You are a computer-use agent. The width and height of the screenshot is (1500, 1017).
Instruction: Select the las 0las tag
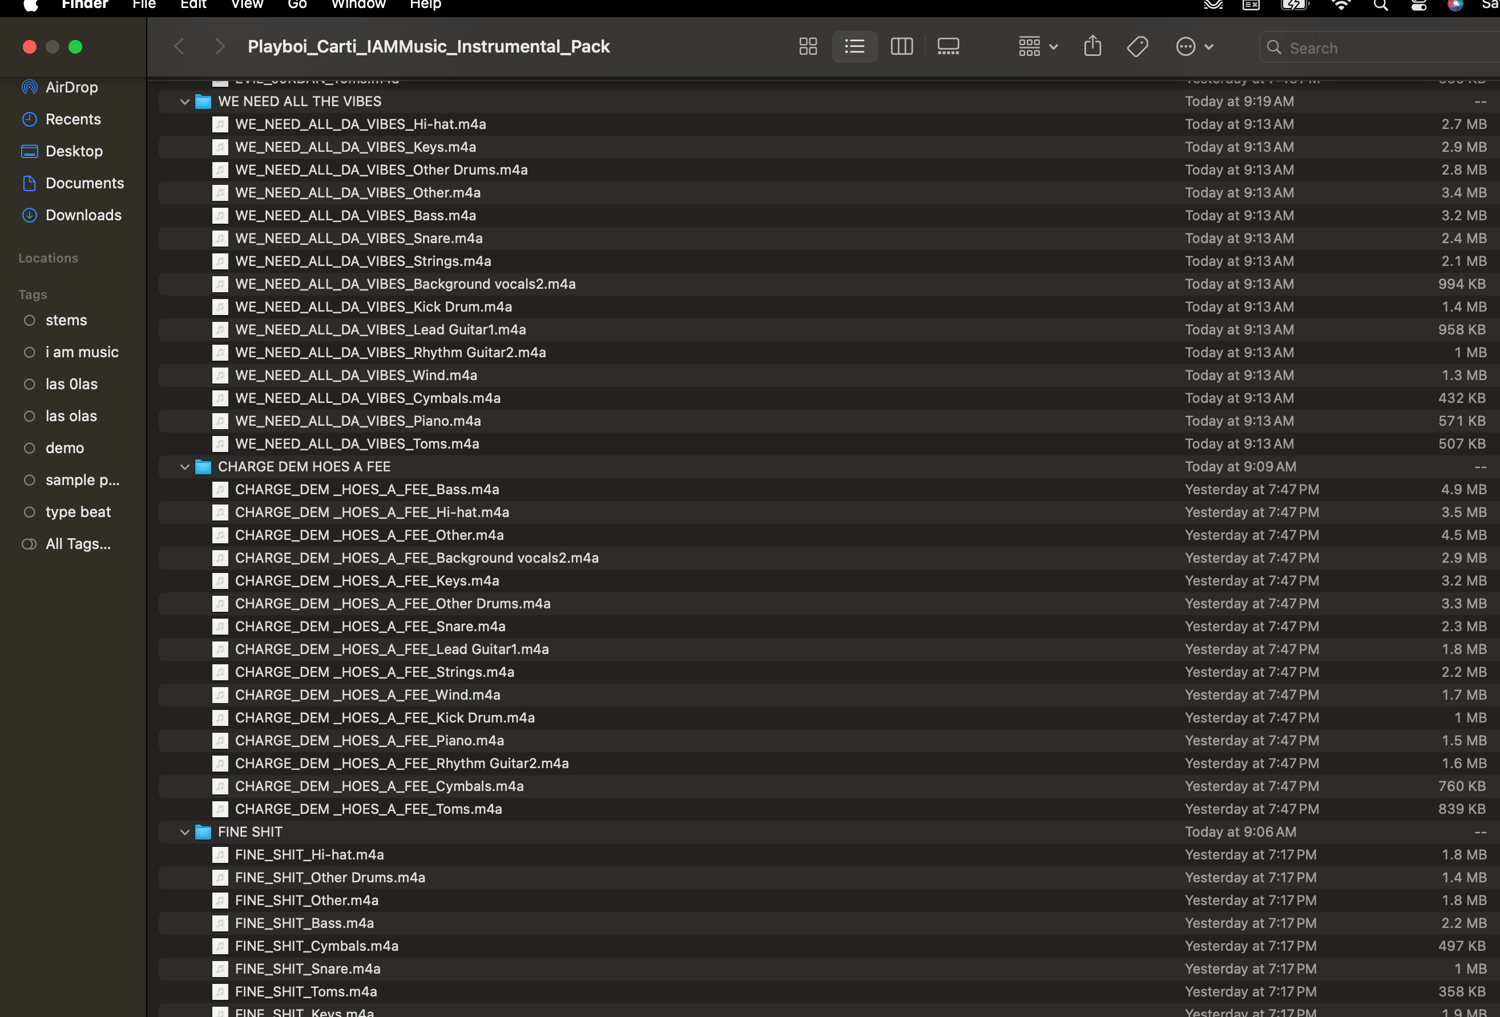(73, 384)
